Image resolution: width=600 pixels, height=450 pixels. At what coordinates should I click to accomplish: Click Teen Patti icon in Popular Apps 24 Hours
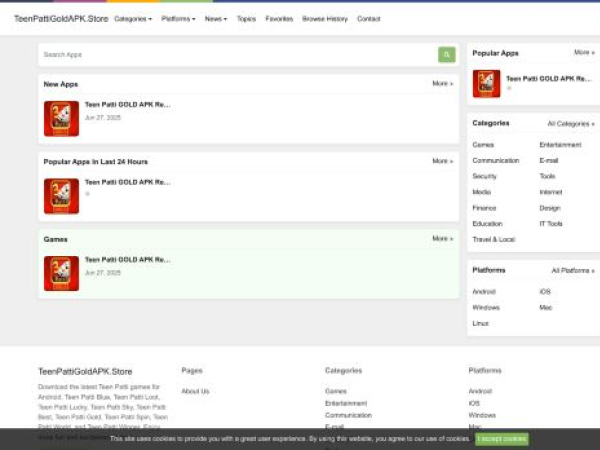[x=61, y=196]
